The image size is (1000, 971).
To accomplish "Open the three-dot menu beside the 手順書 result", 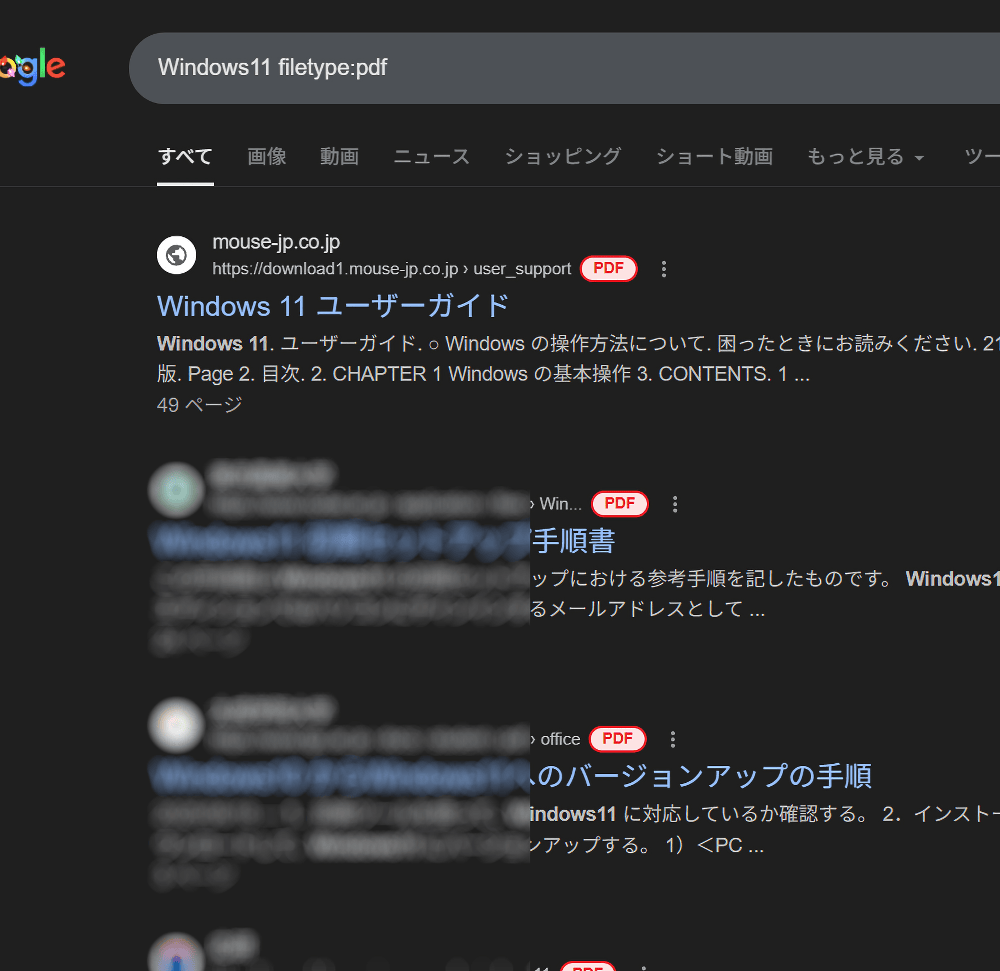I will coord(675,503).
